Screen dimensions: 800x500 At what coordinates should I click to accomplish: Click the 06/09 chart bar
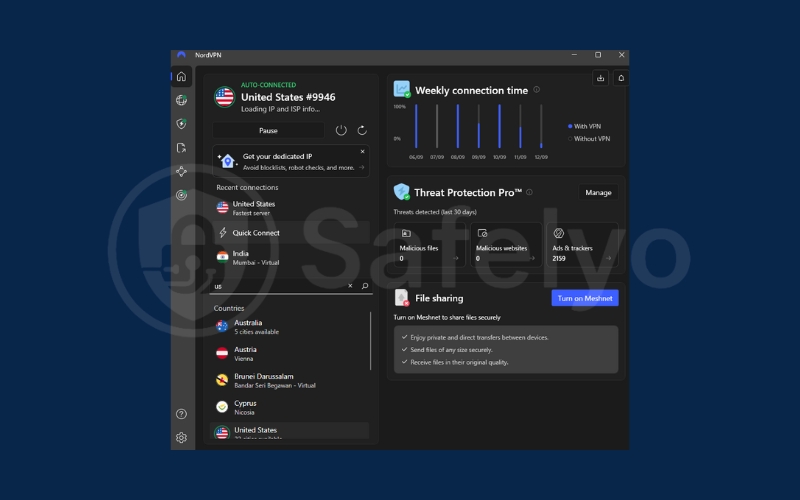[416, 126]
